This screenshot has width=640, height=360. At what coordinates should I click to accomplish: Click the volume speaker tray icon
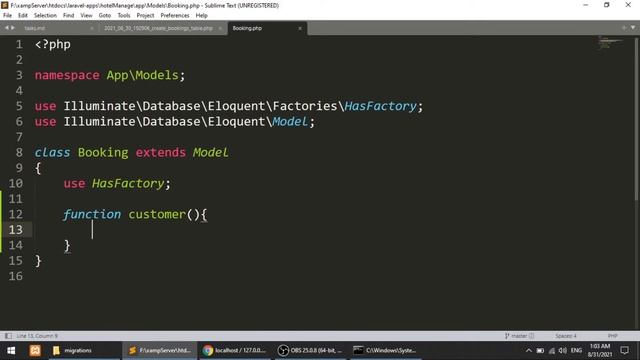click(x=562, y=350)
